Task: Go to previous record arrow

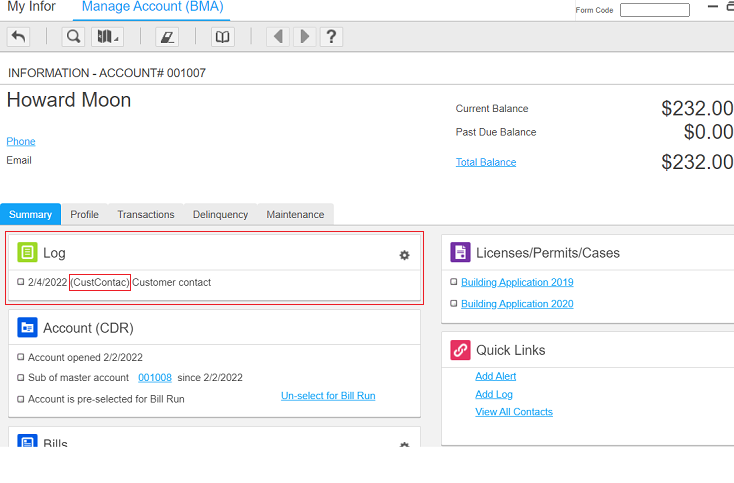Action: pyautogui.click(x=278, y=37)
